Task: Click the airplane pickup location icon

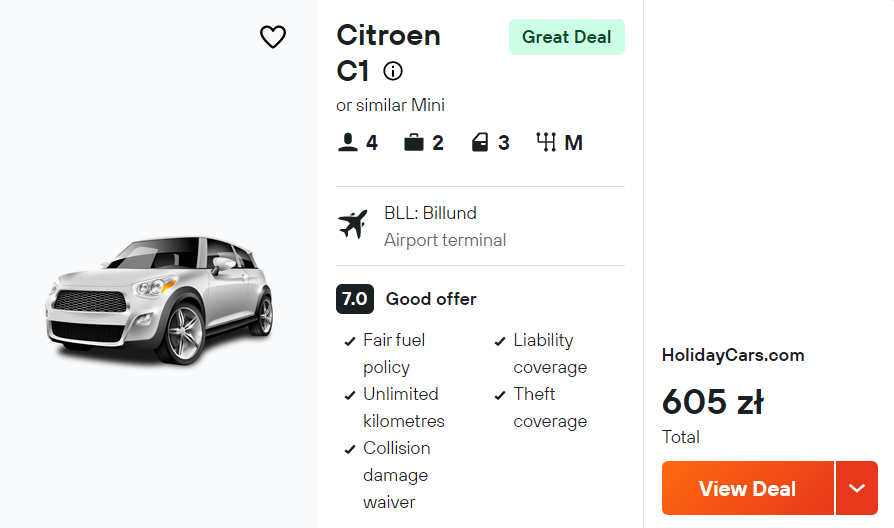Action: point(353,225)
